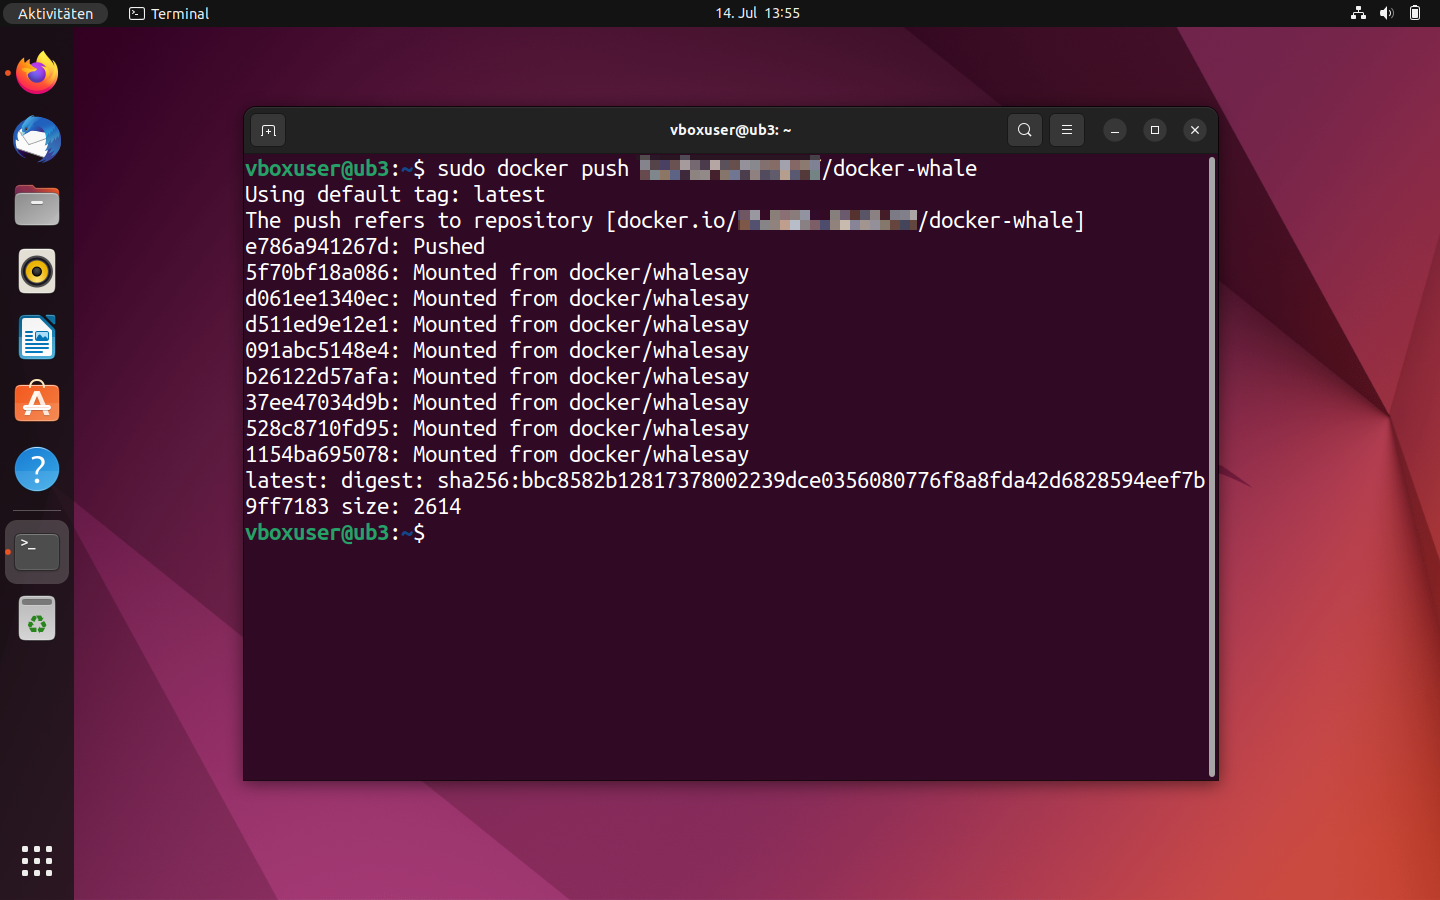Image resolution: width=1440 pixels, height=900 pixels.
Task: Click the terminal search icon
Action: point(1024,130)
